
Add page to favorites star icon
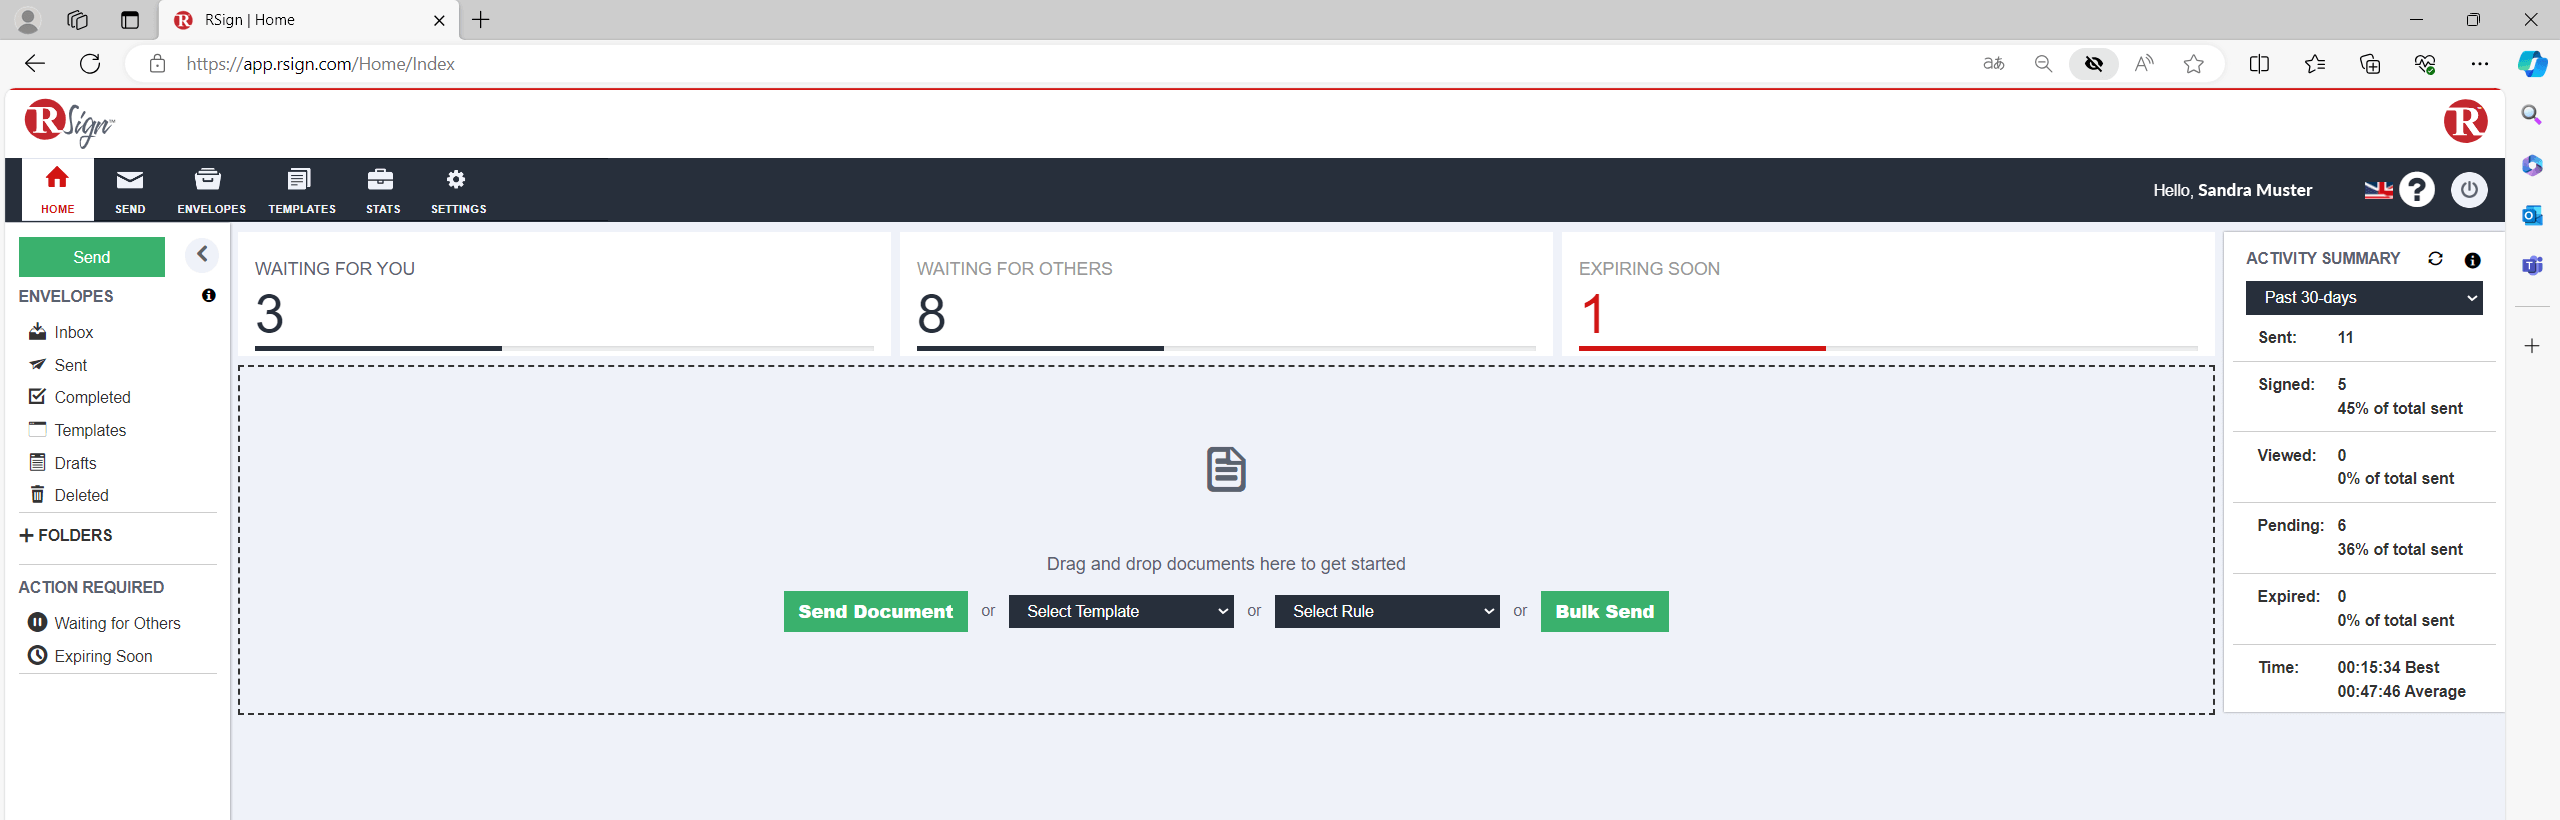2194,64
